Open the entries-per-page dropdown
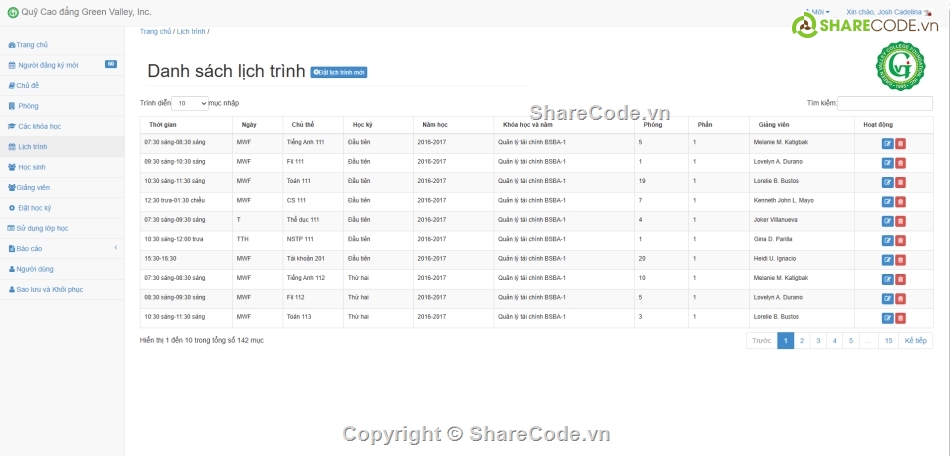This screenshot has height=456, width=950. (190, 103)
